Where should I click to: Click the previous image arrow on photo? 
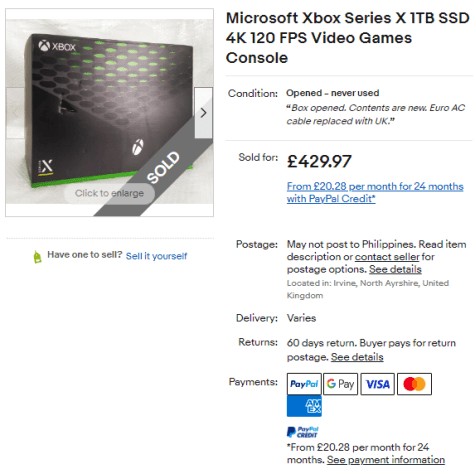pos(15,113)
